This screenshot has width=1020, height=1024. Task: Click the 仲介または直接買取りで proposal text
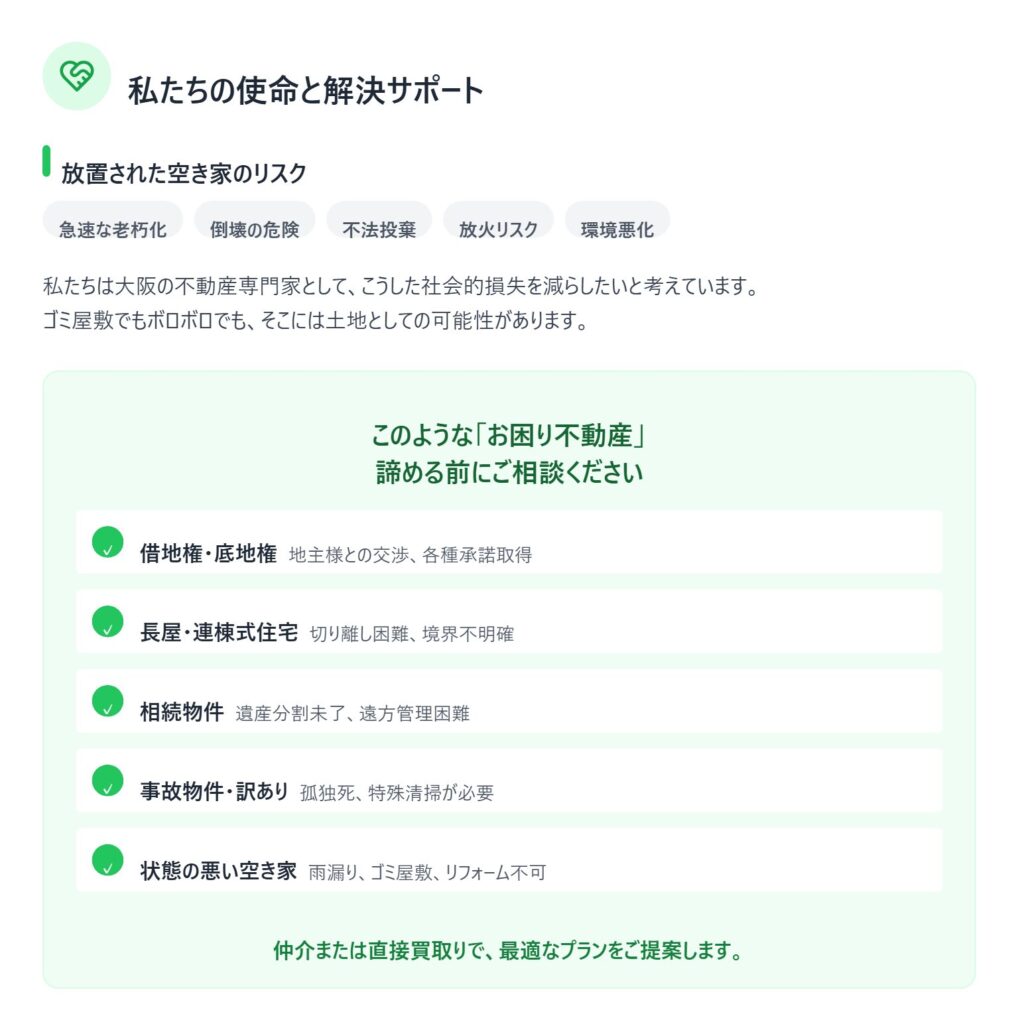[x=508, y=949]
